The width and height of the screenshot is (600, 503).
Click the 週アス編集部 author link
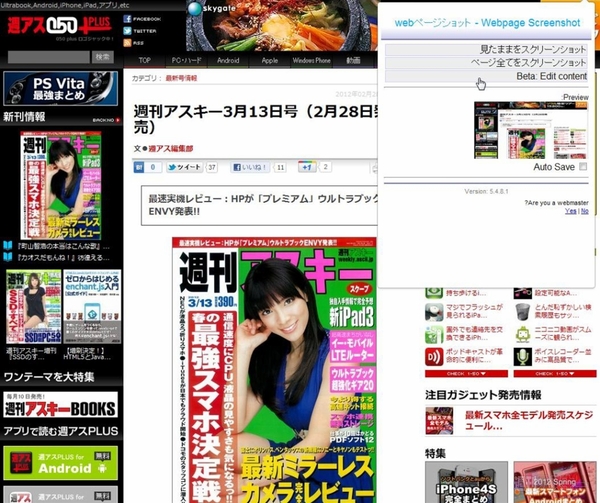point(171,149)
